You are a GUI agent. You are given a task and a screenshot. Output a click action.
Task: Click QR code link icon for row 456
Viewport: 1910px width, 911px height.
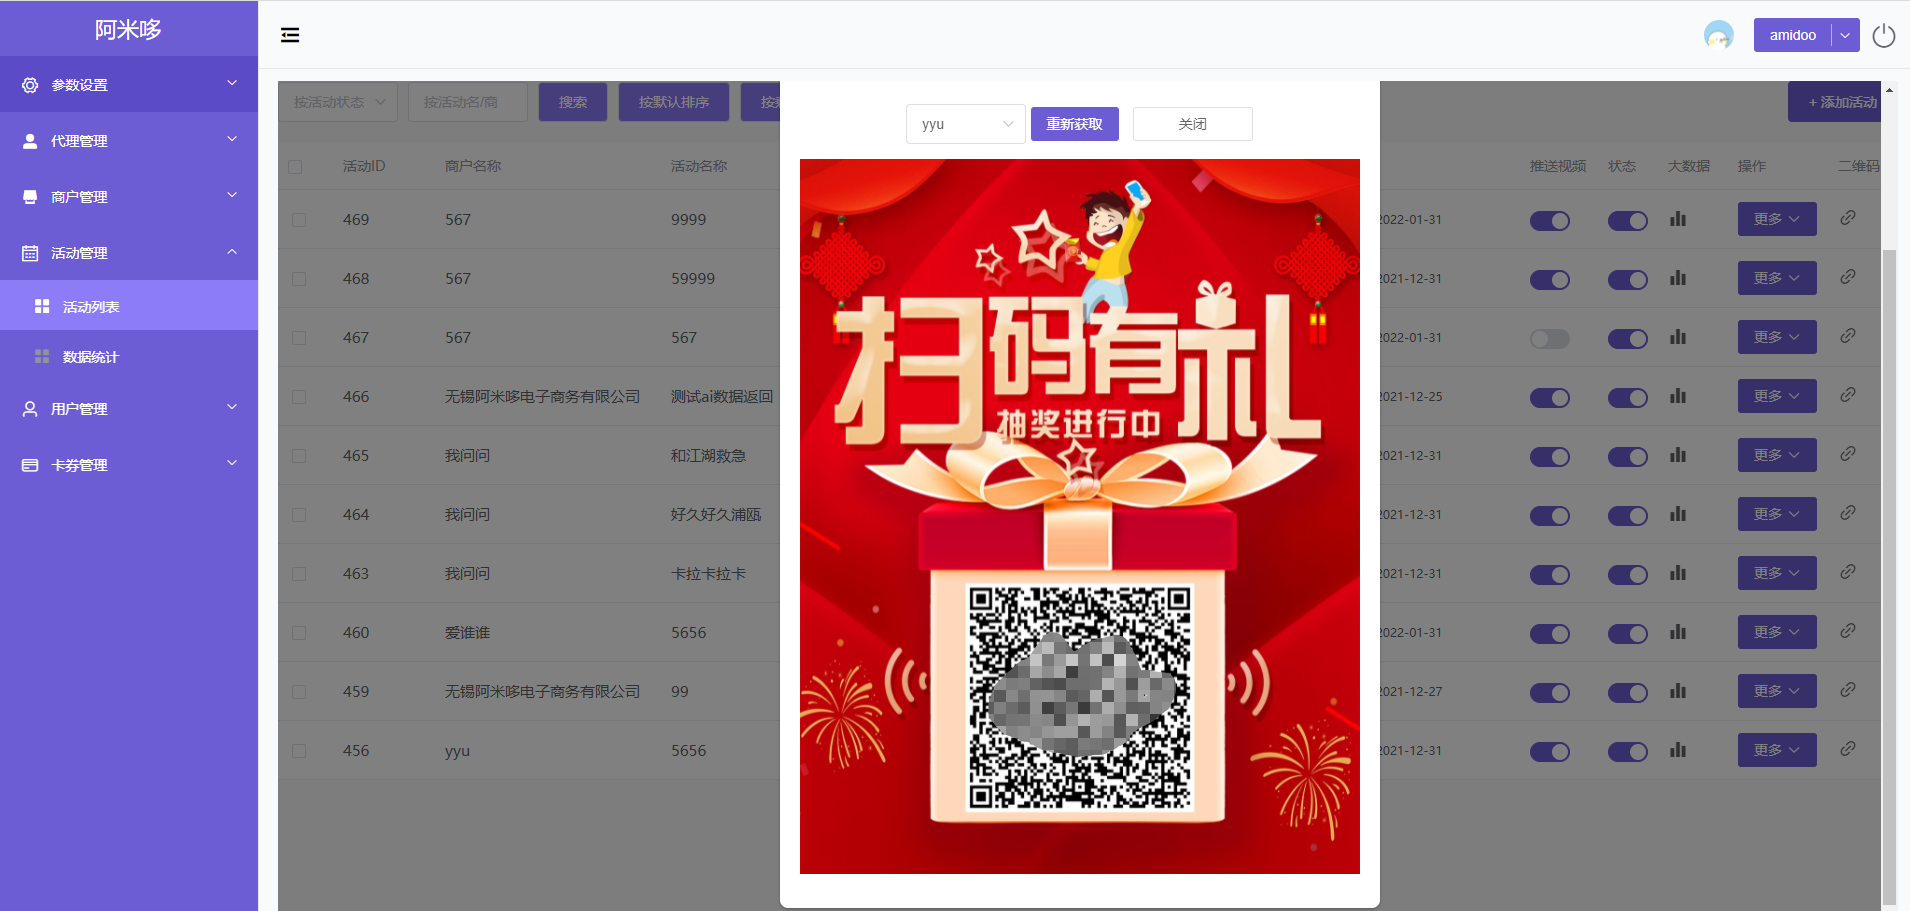tap(1848, 749)
